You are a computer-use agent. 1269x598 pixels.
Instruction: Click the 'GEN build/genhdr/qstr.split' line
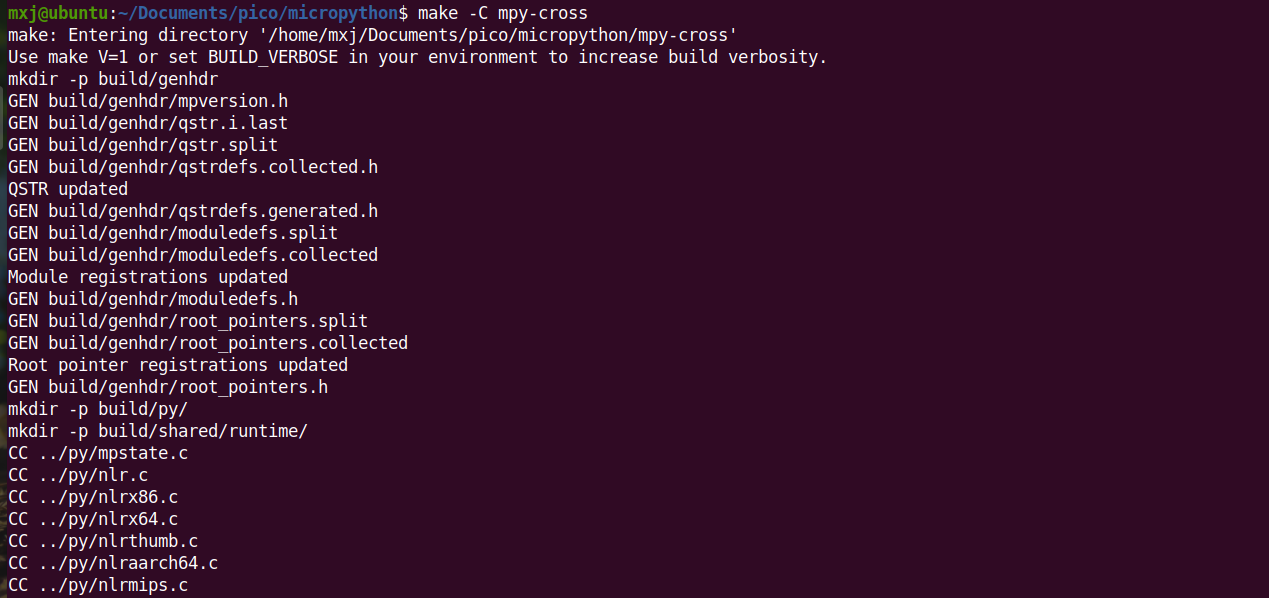tap(143, 145)
